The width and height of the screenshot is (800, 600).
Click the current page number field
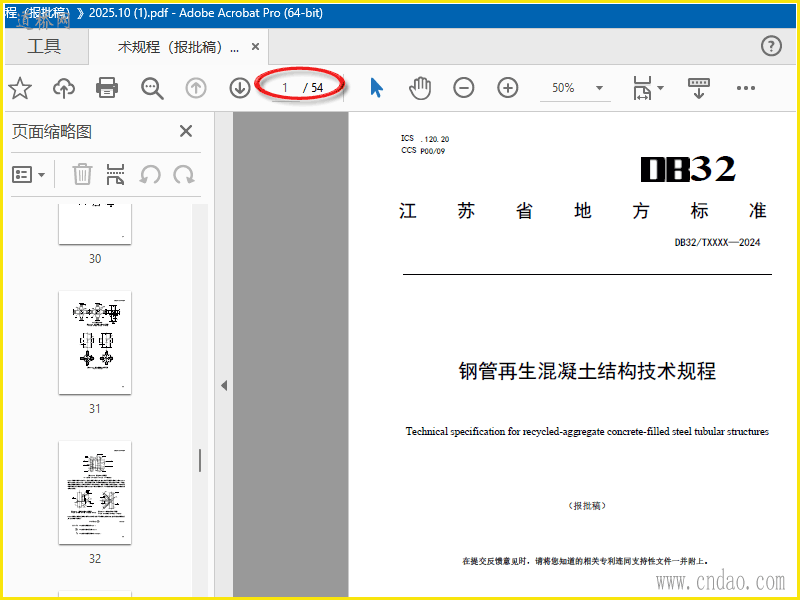[x=285, y=88]
